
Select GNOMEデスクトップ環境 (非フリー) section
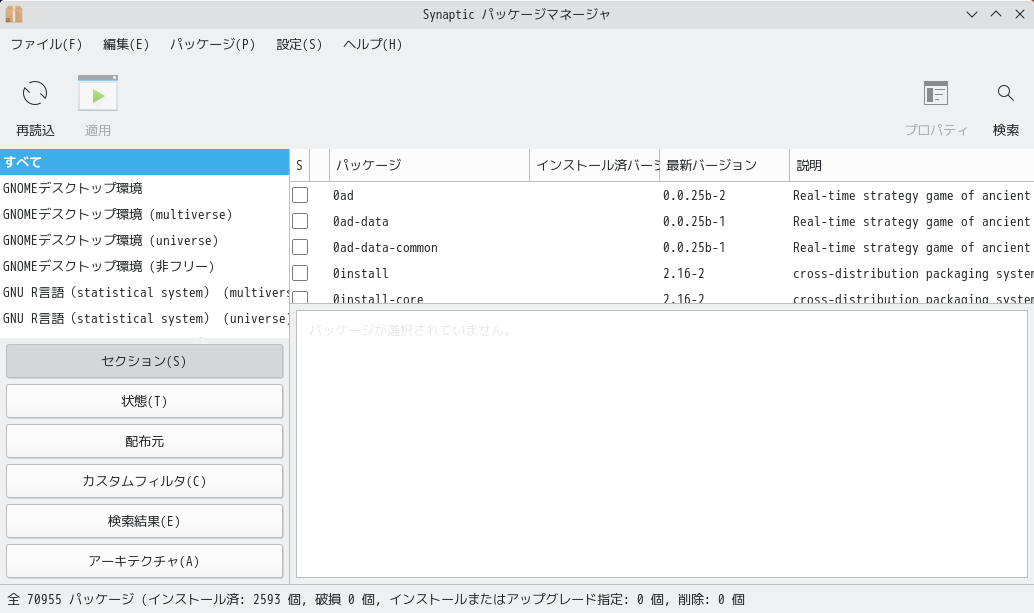pyautogui.click(x=144, y=266)
